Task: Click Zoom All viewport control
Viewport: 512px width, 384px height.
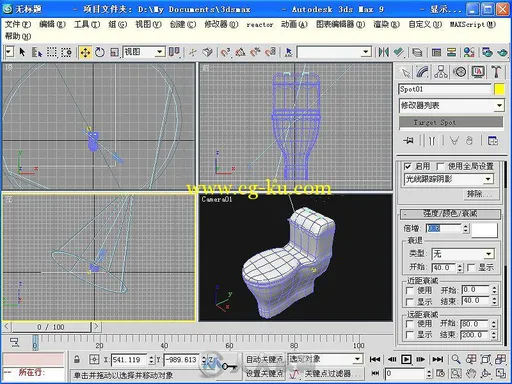Action: point(471,359)
